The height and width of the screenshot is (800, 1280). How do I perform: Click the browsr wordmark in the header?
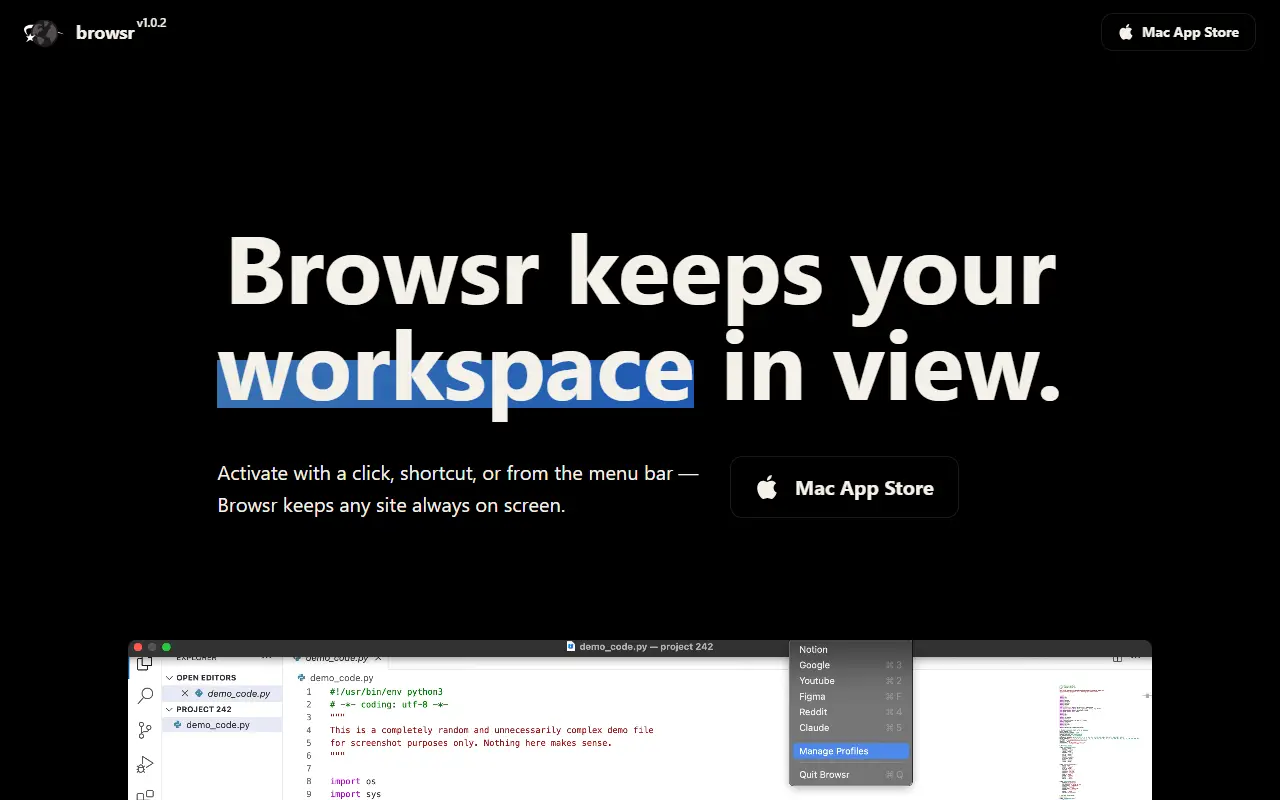105,33
